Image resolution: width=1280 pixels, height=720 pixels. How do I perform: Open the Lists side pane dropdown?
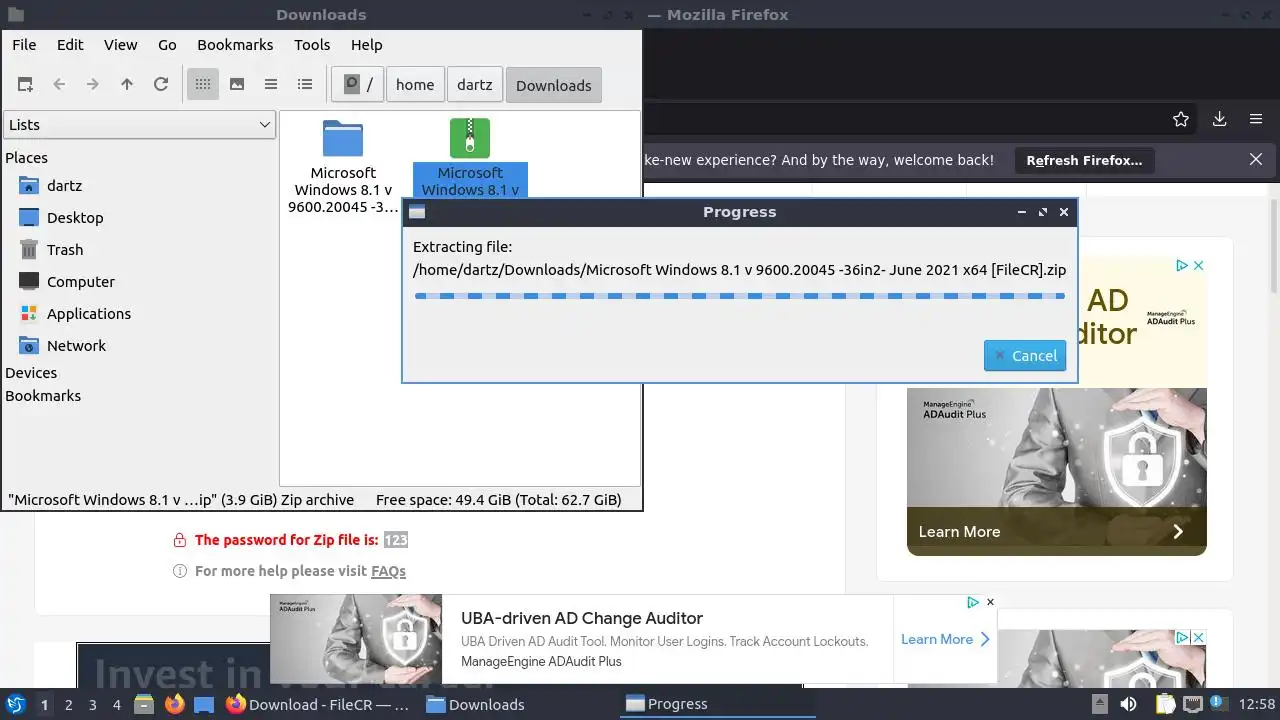coord(139,125)
